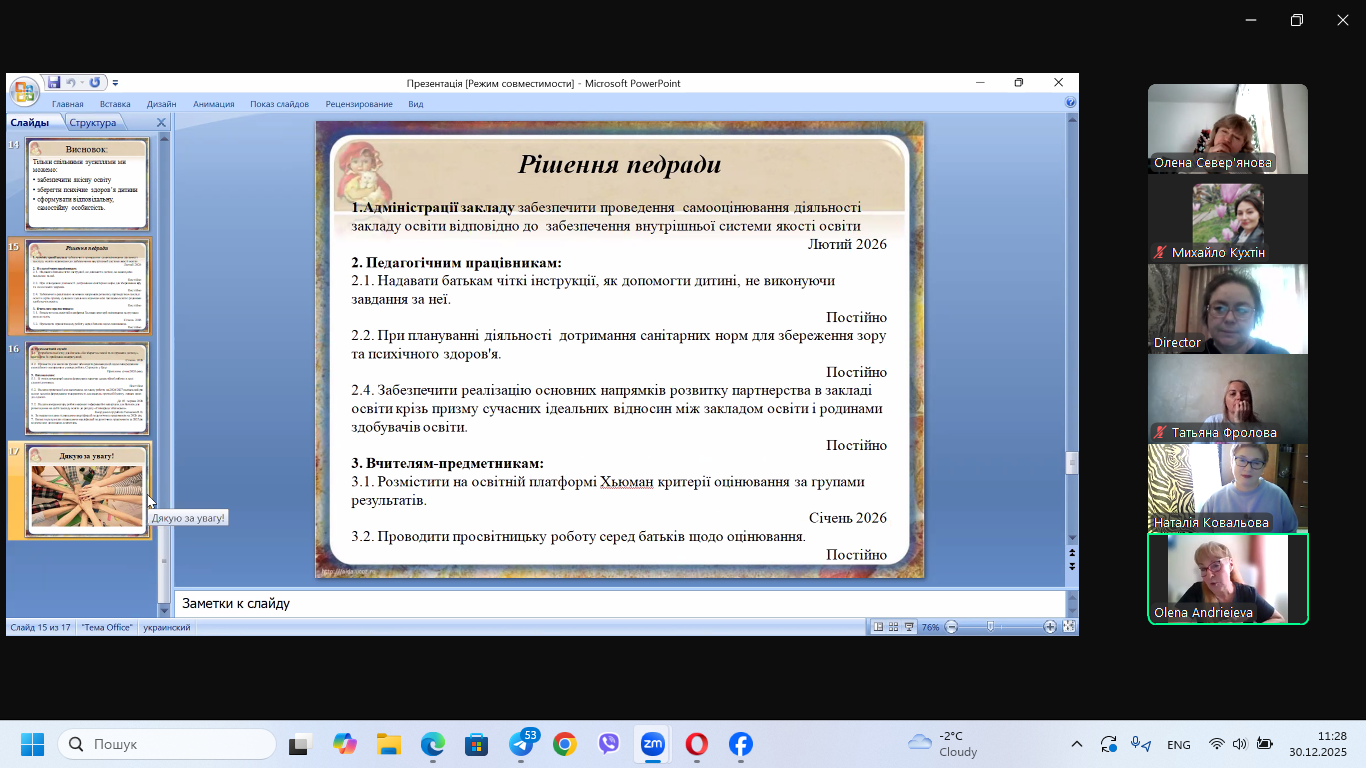The image size is (1366, 768).
Task: Open the Undo history dropdown arrow
Action: tap(83, 83)
